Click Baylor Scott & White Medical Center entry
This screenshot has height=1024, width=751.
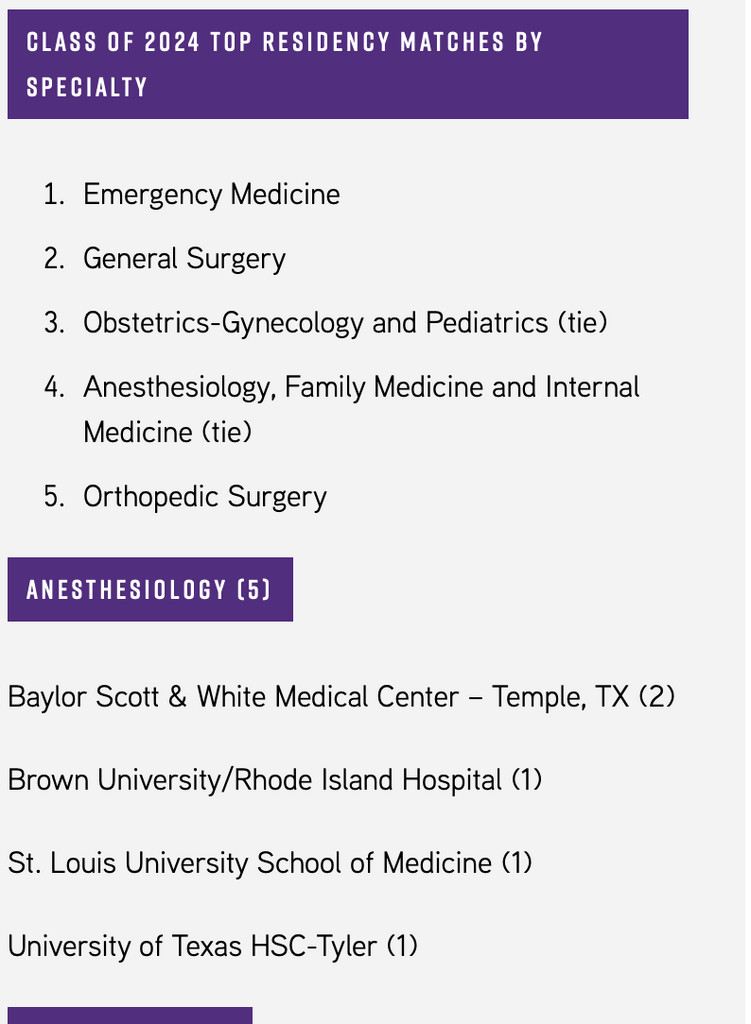coord(341,697)
